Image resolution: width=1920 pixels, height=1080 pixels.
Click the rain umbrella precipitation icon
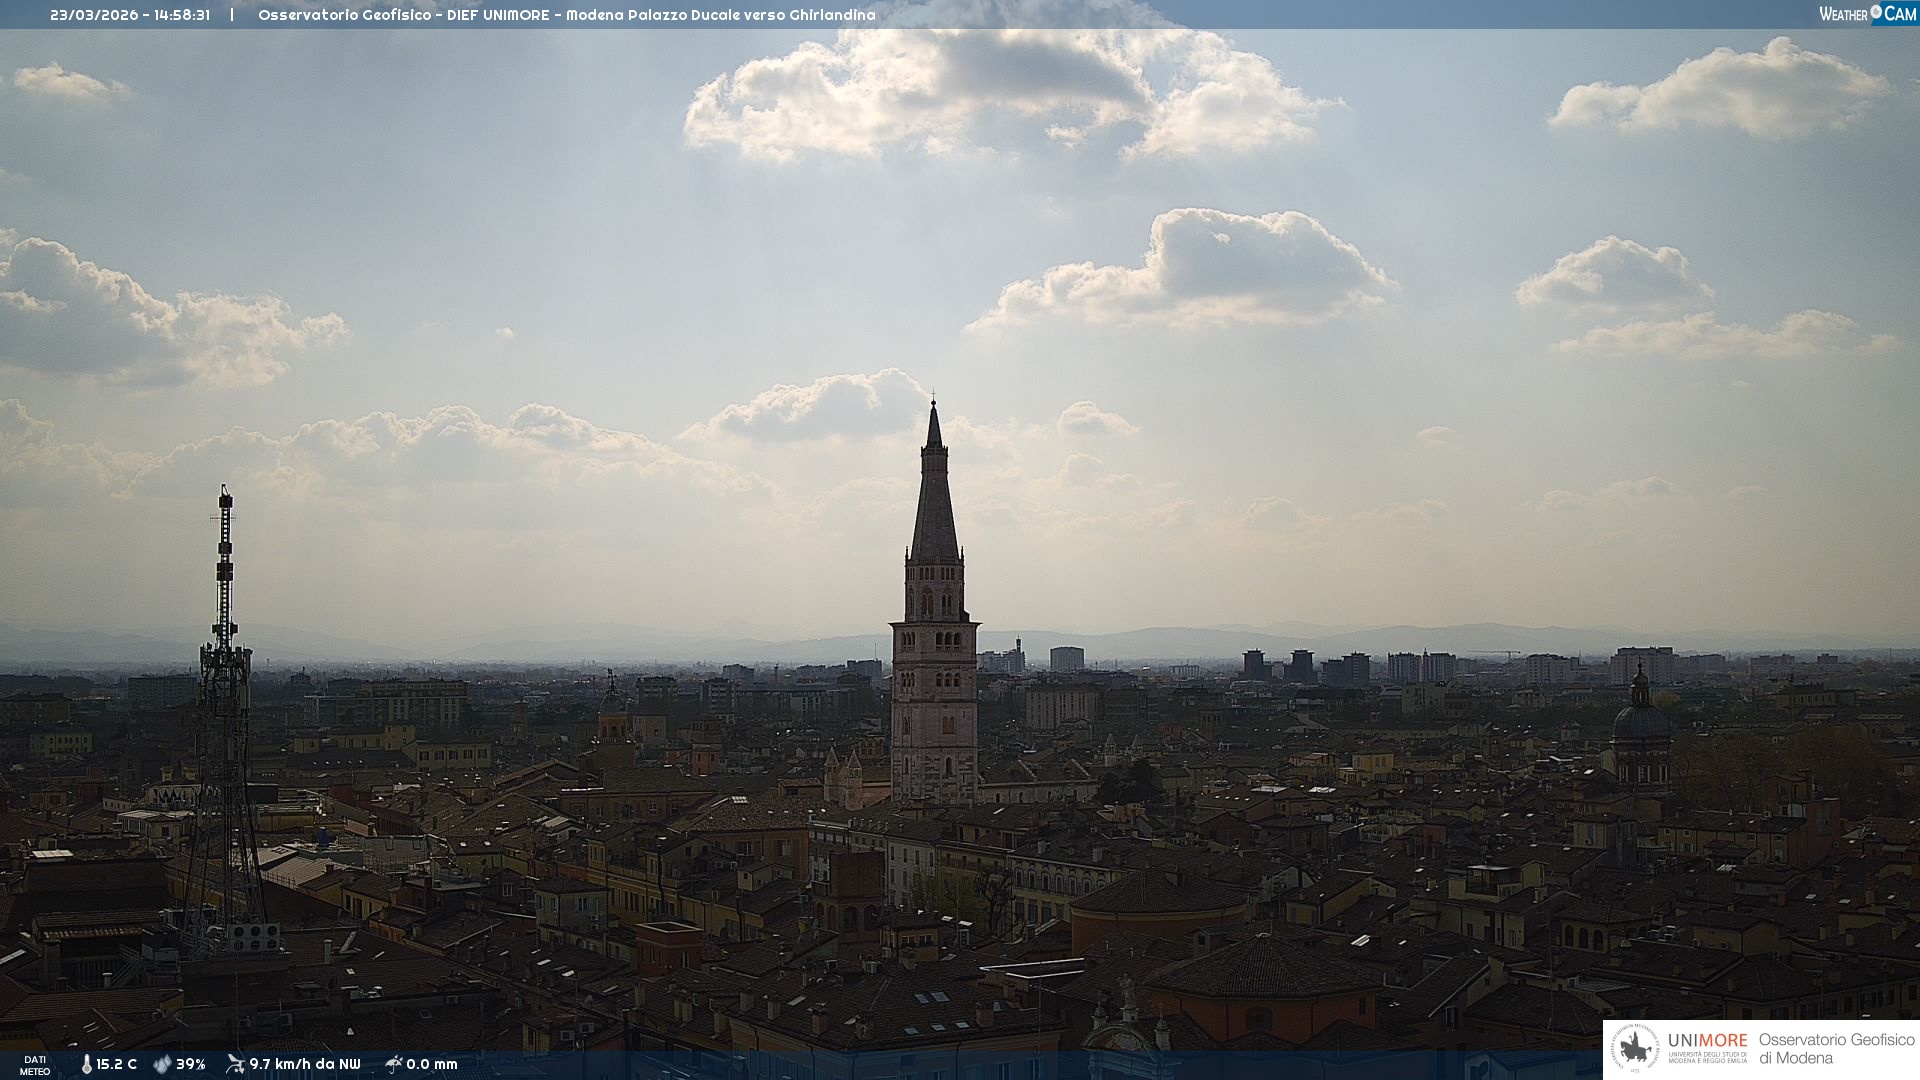coord(393,1064)
